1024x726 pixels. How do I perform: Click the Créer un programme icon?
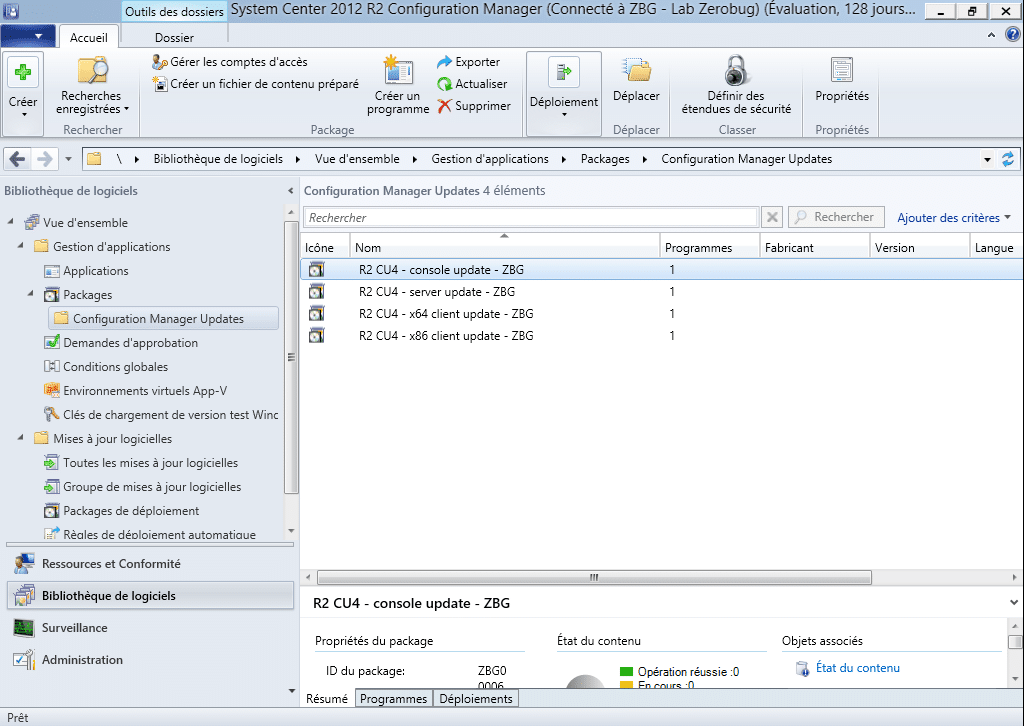click(x=398, y=71)
